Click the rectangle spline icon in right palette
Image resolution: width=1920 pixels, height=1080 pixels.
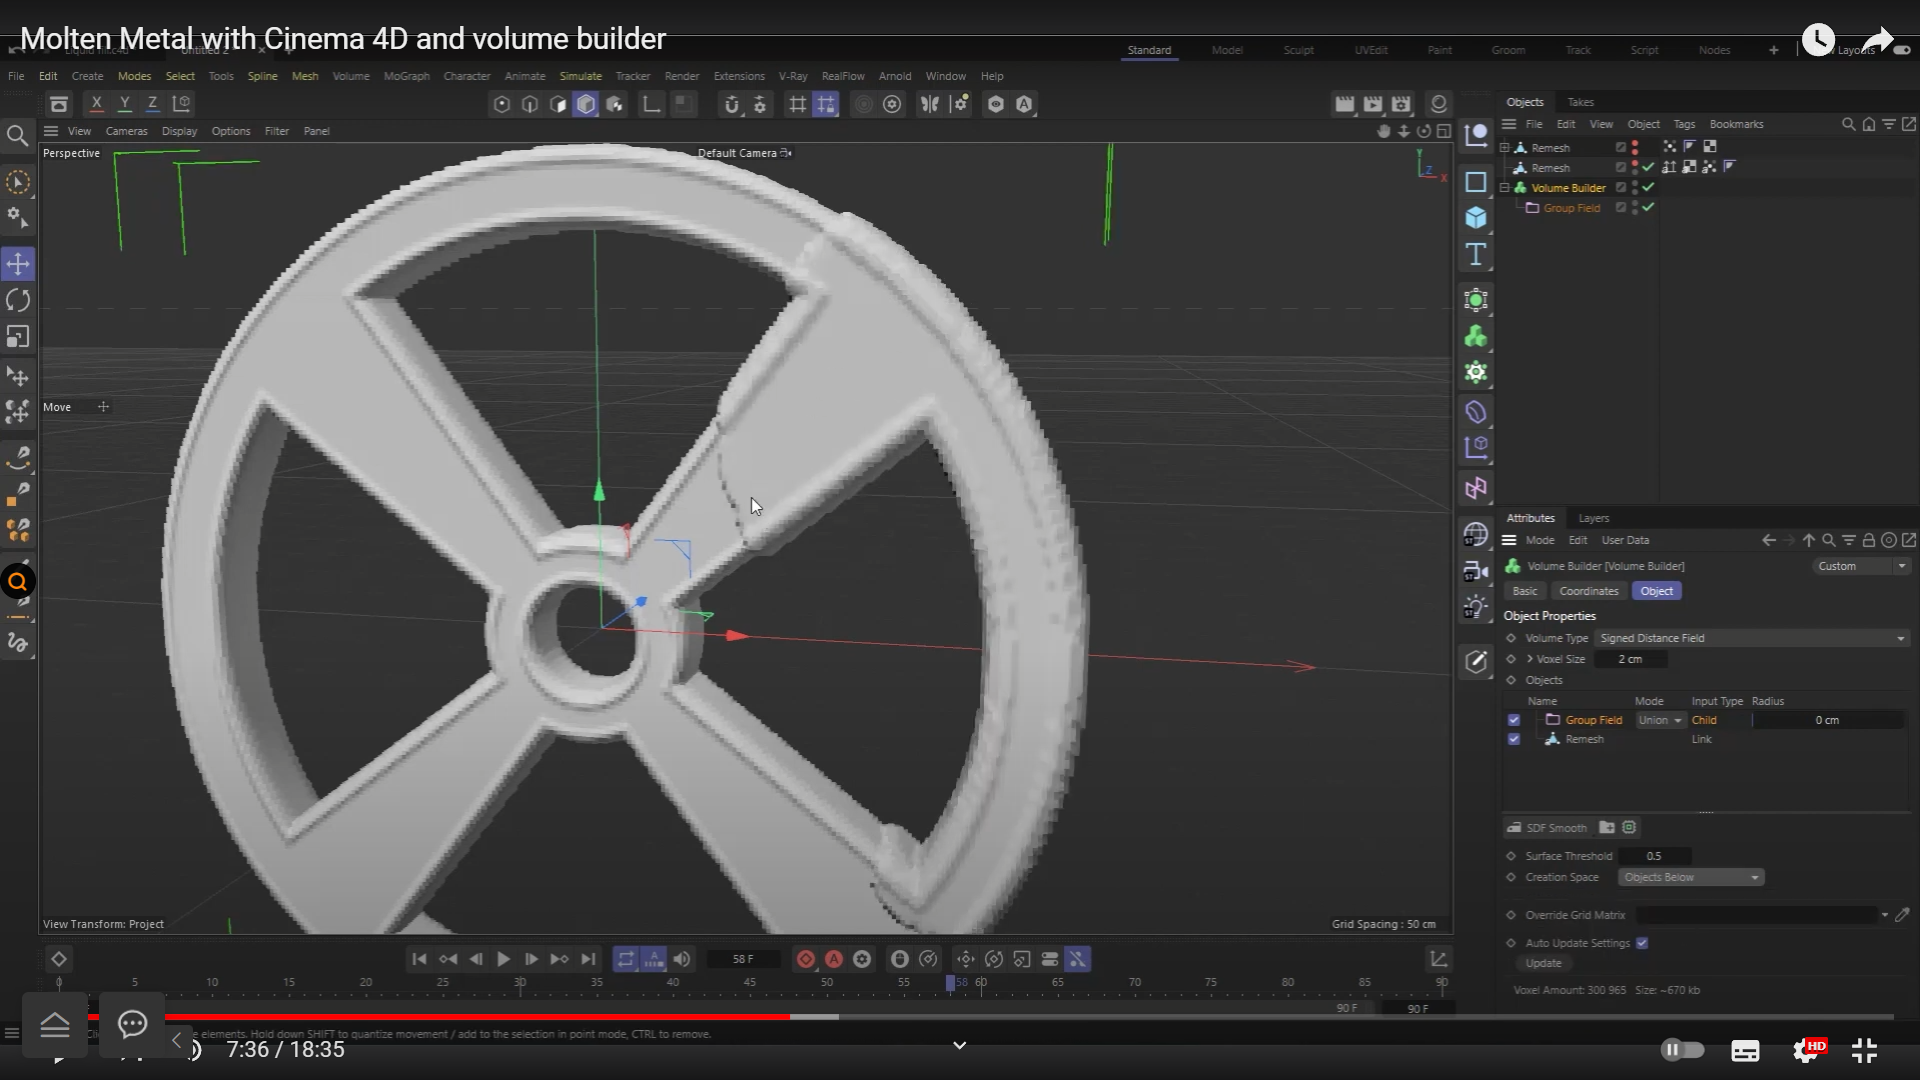(1476, 182)
